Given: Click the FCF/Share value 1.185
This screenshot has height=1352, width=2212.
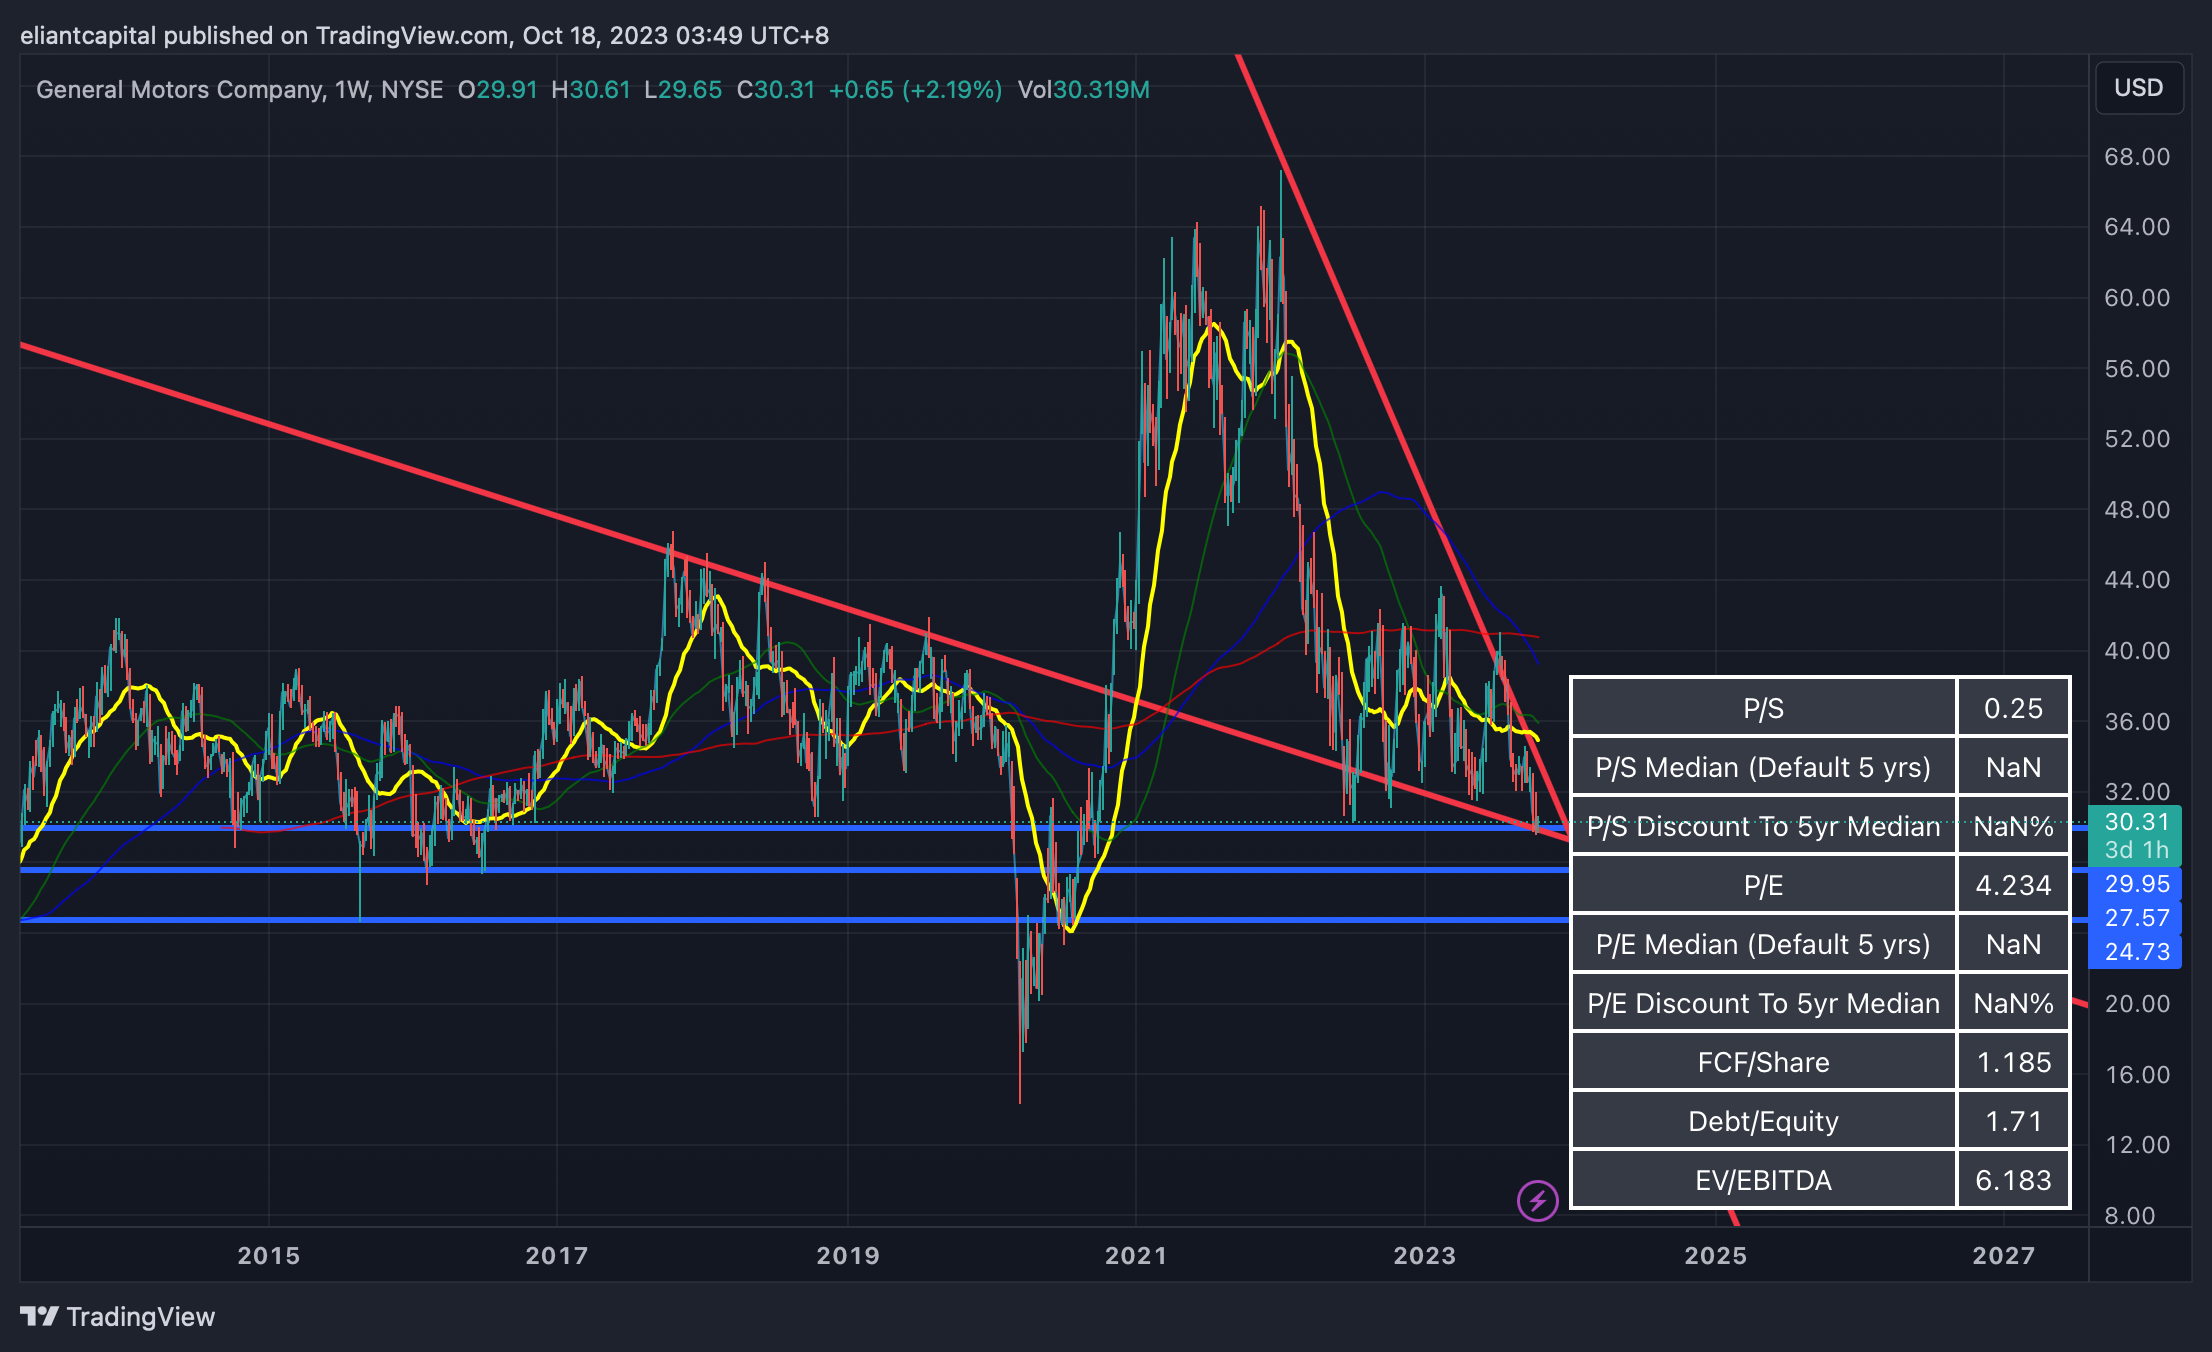Looking at the screenshot, I should pos(2012,1062).
